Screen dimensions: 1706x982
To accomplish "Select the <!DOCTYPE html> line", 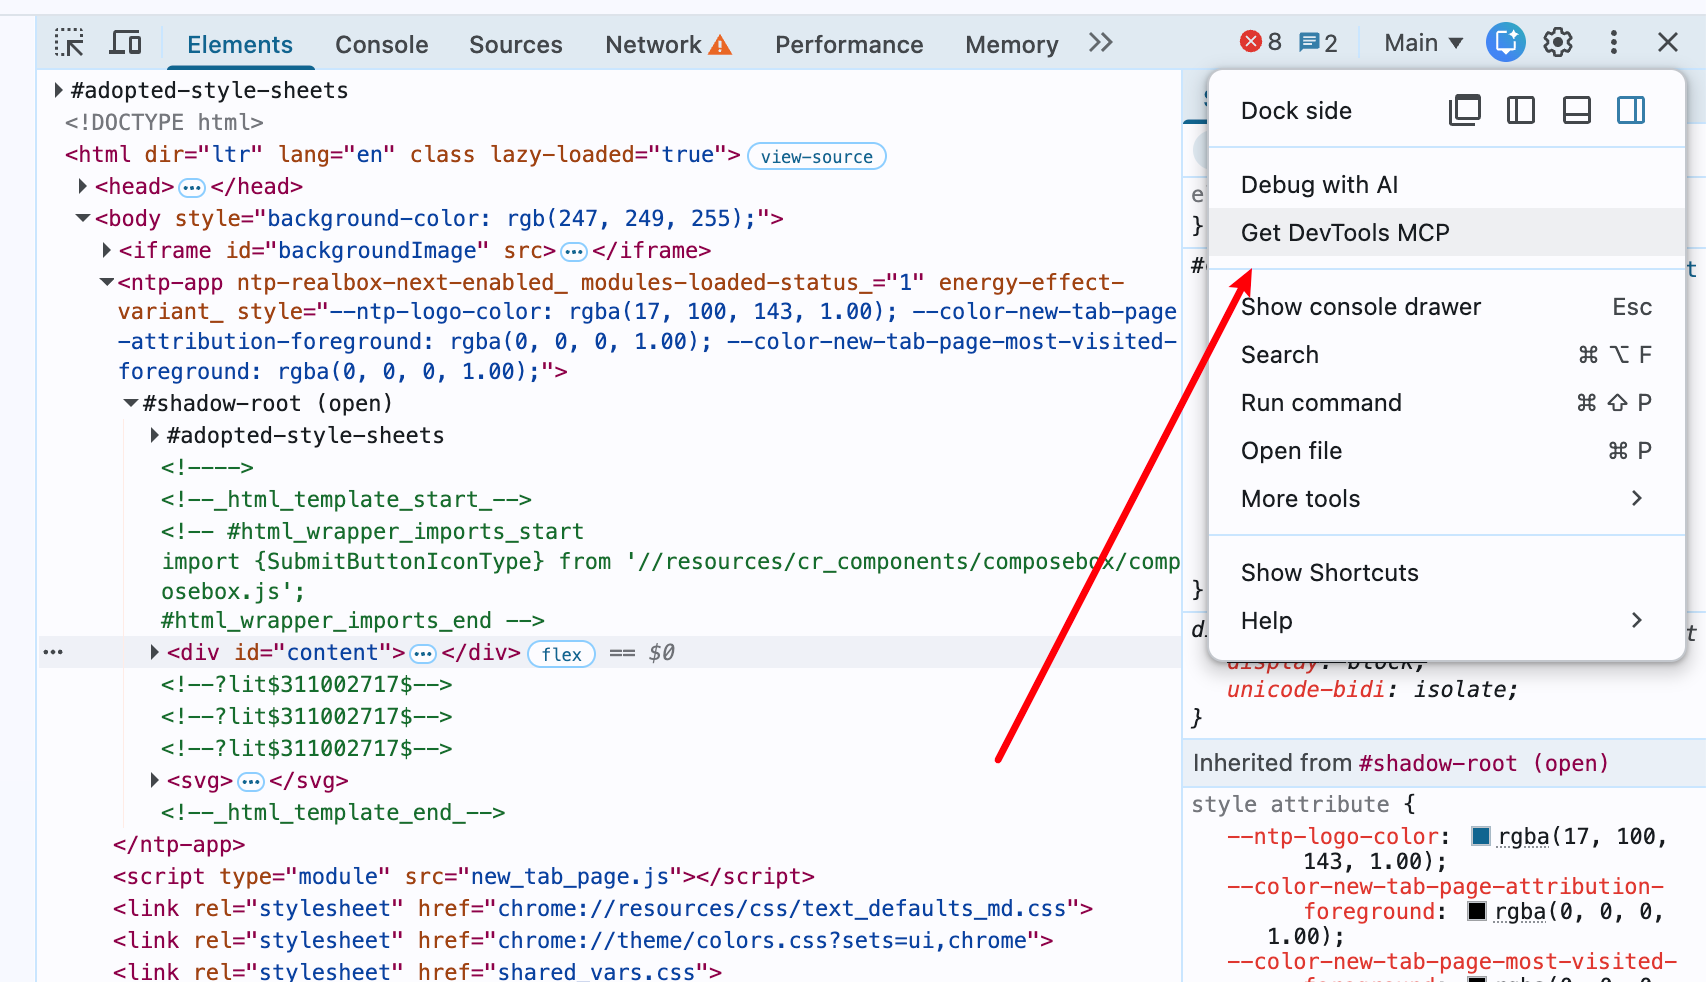I will tap(164, 122).
